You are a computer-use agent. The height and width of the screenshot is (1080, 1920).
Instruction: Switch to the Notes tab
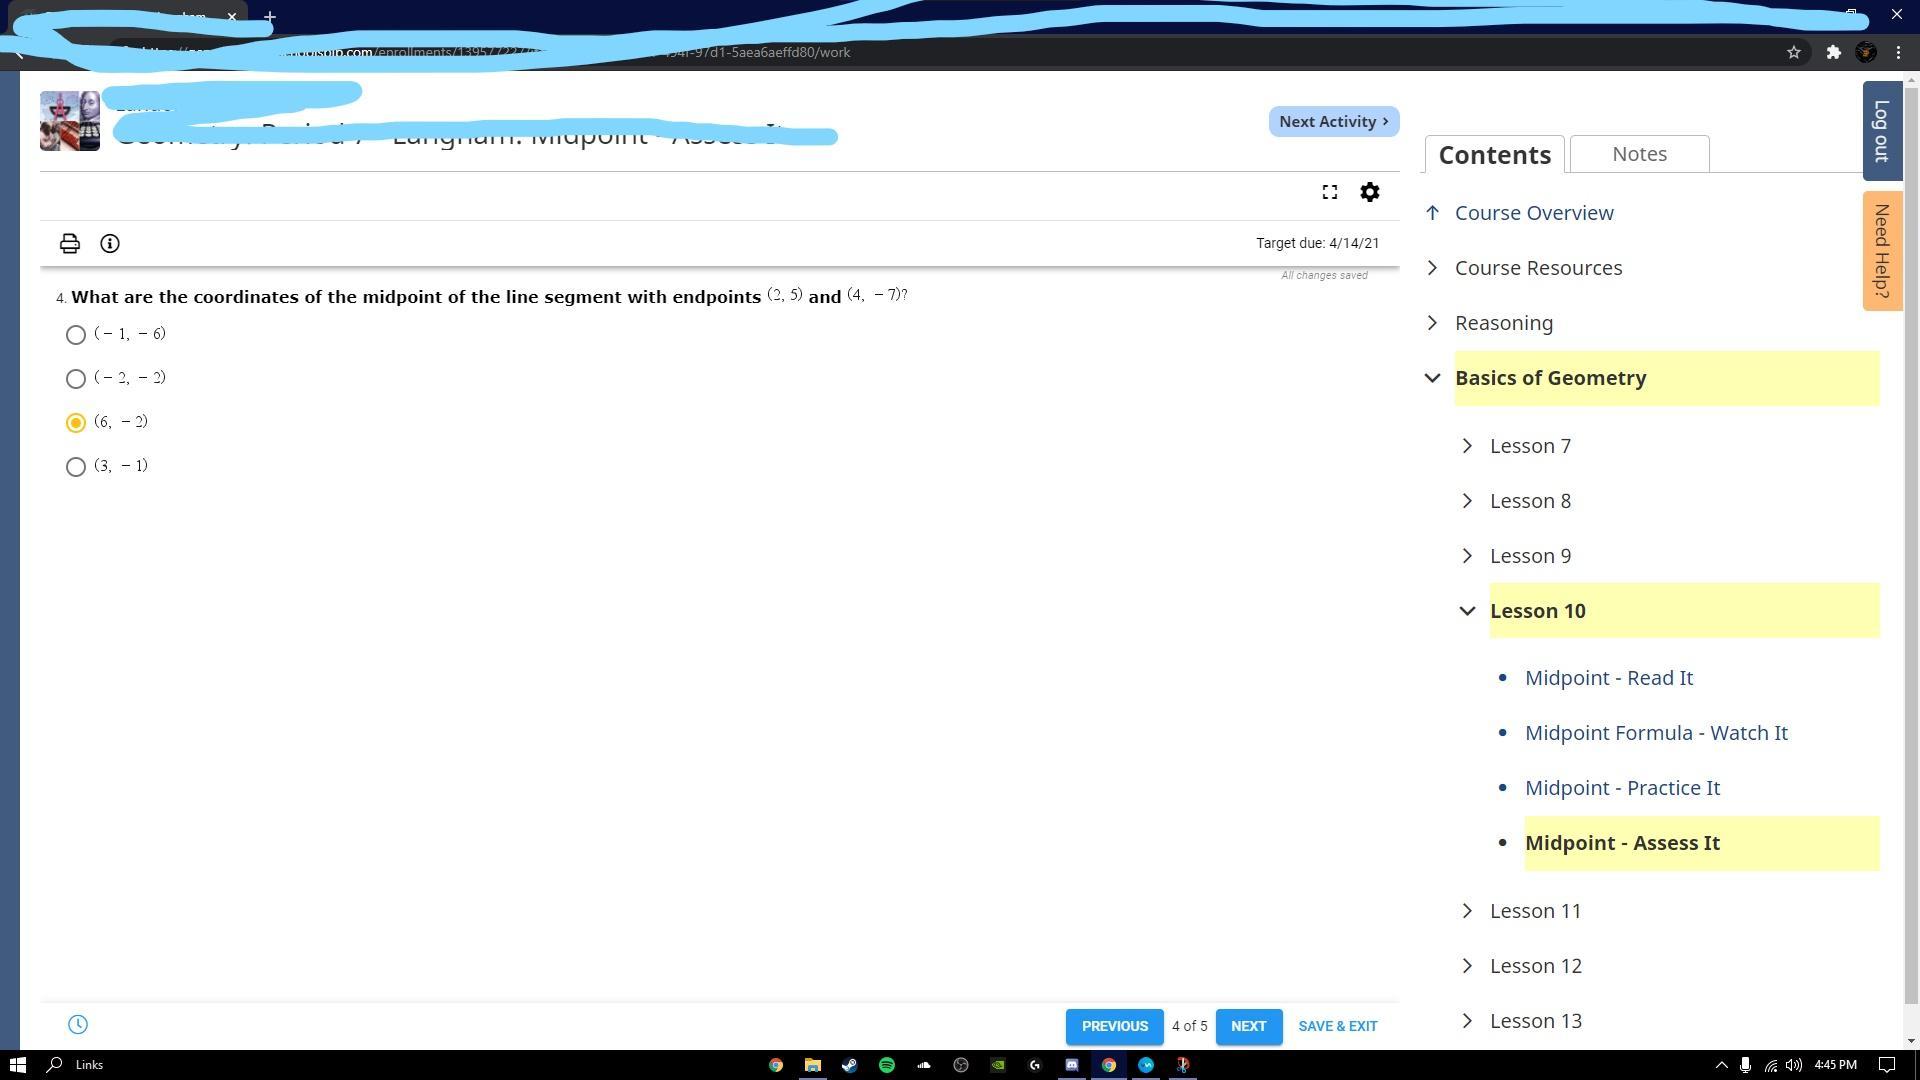tap(1639, 154)
